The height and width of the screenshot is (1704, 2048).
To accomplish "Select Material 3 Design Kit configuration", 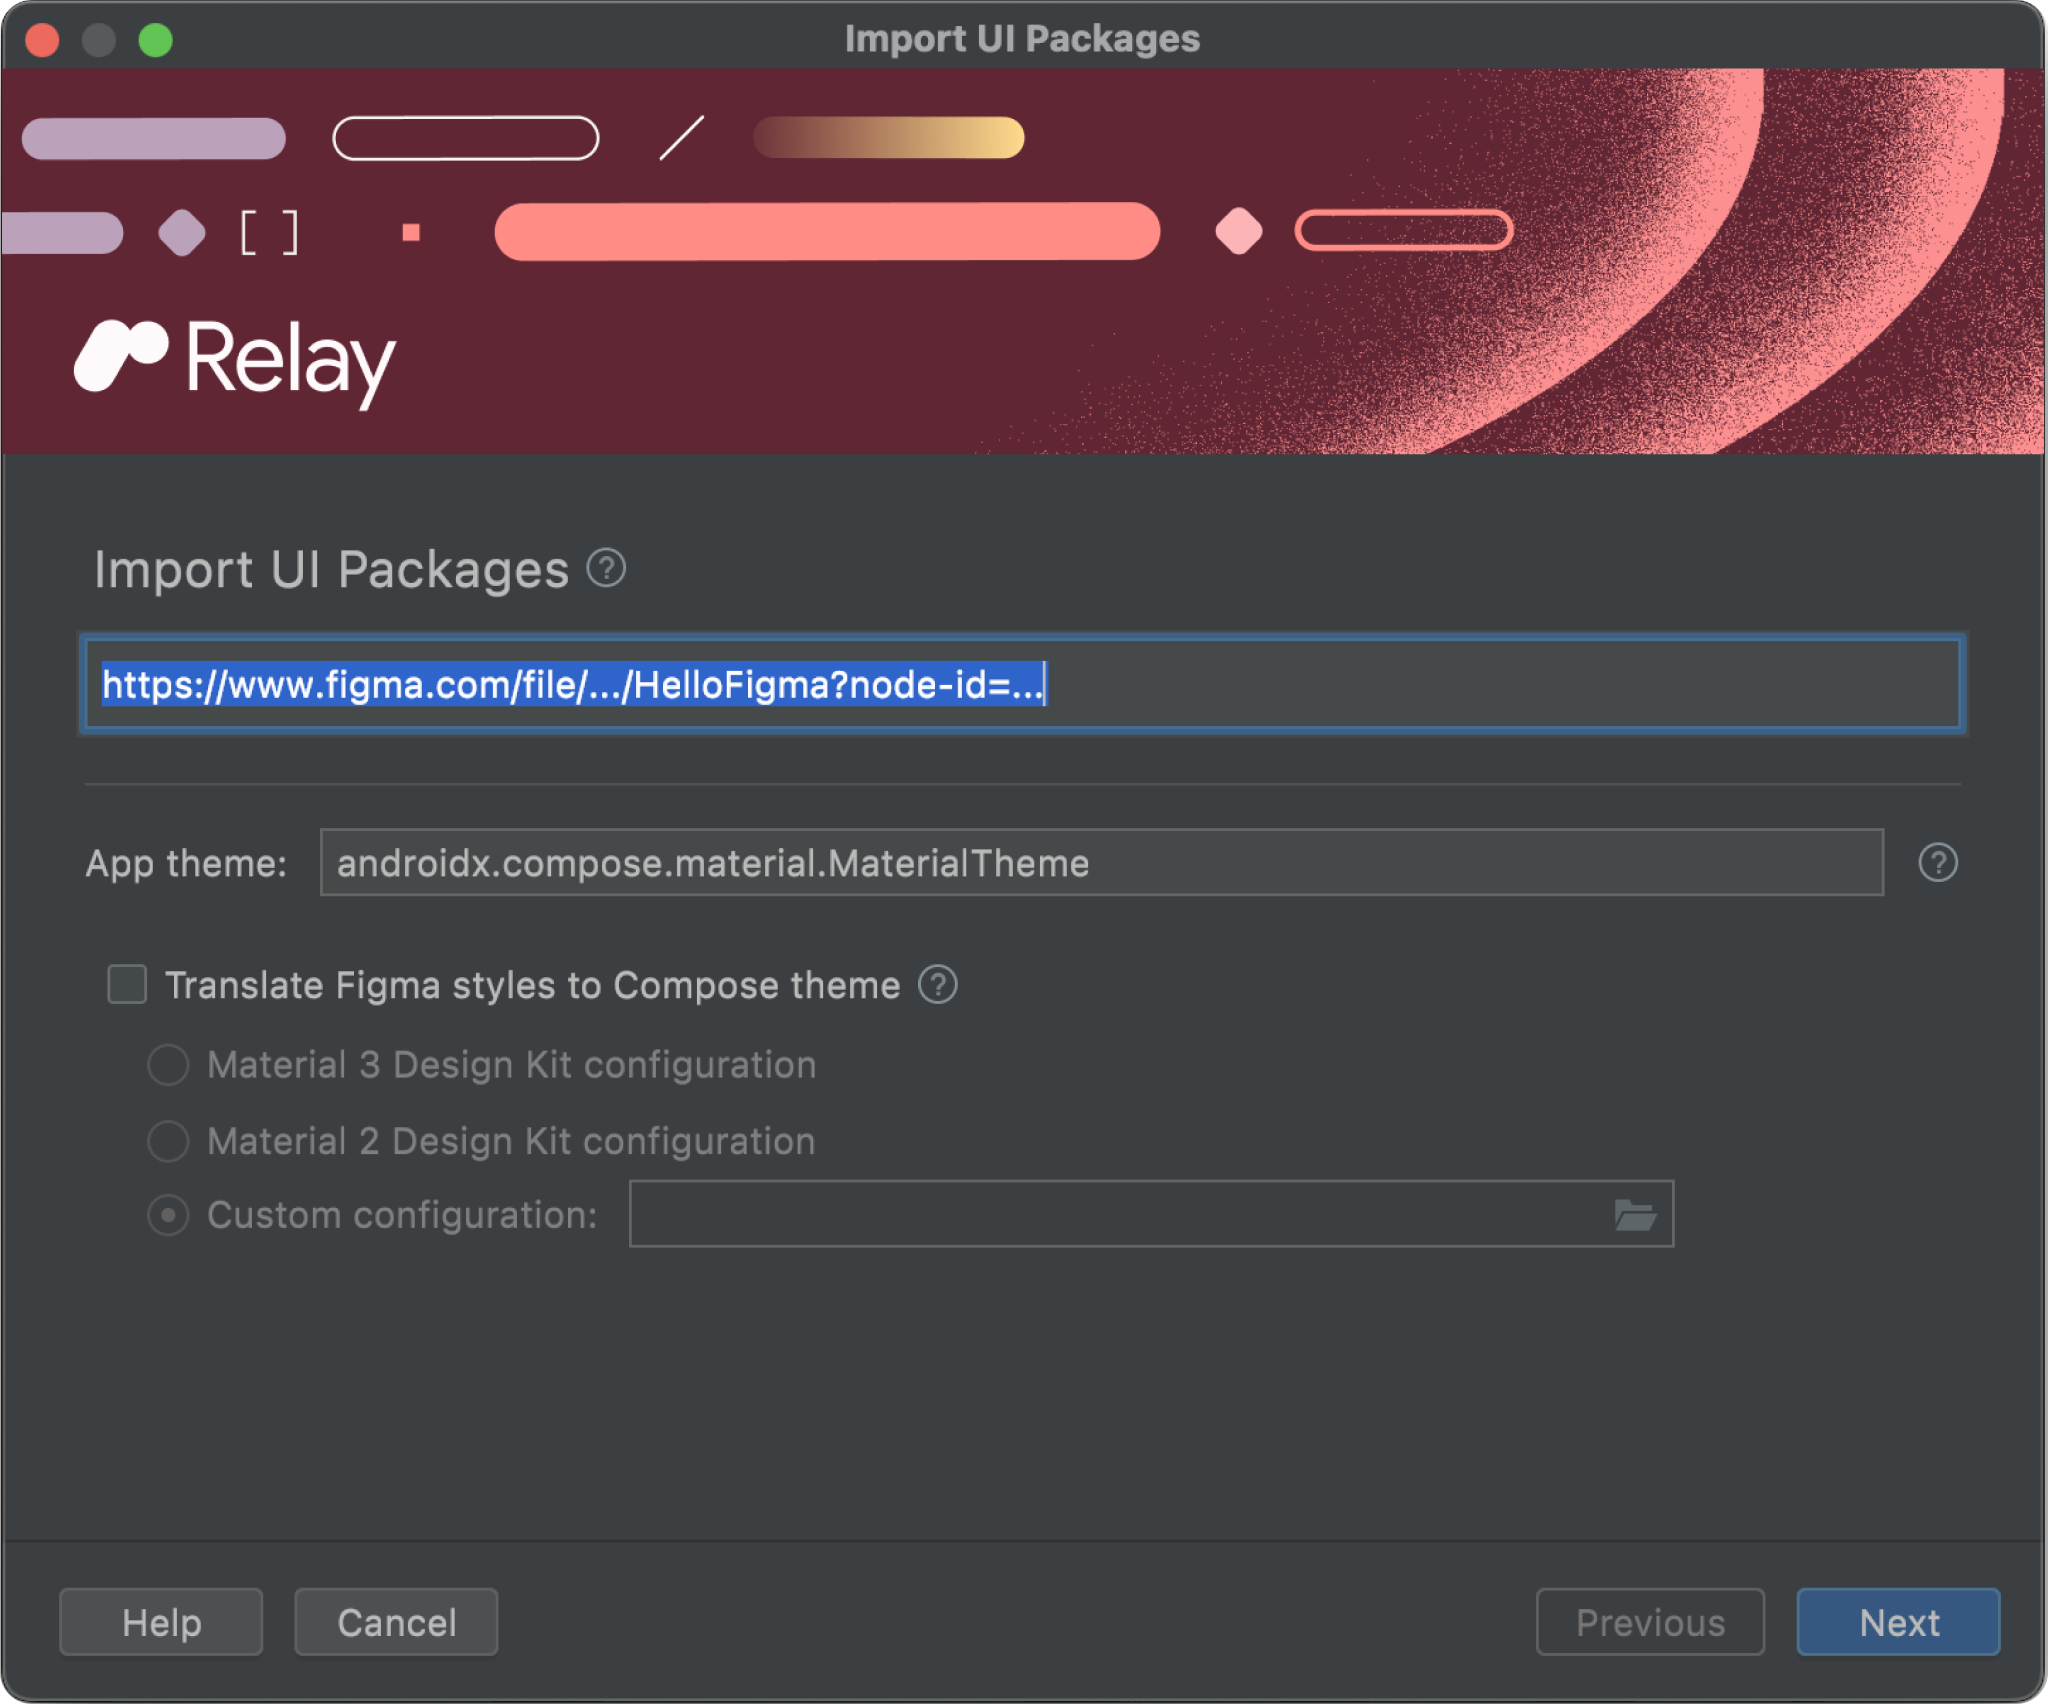I will (170, 1063).
